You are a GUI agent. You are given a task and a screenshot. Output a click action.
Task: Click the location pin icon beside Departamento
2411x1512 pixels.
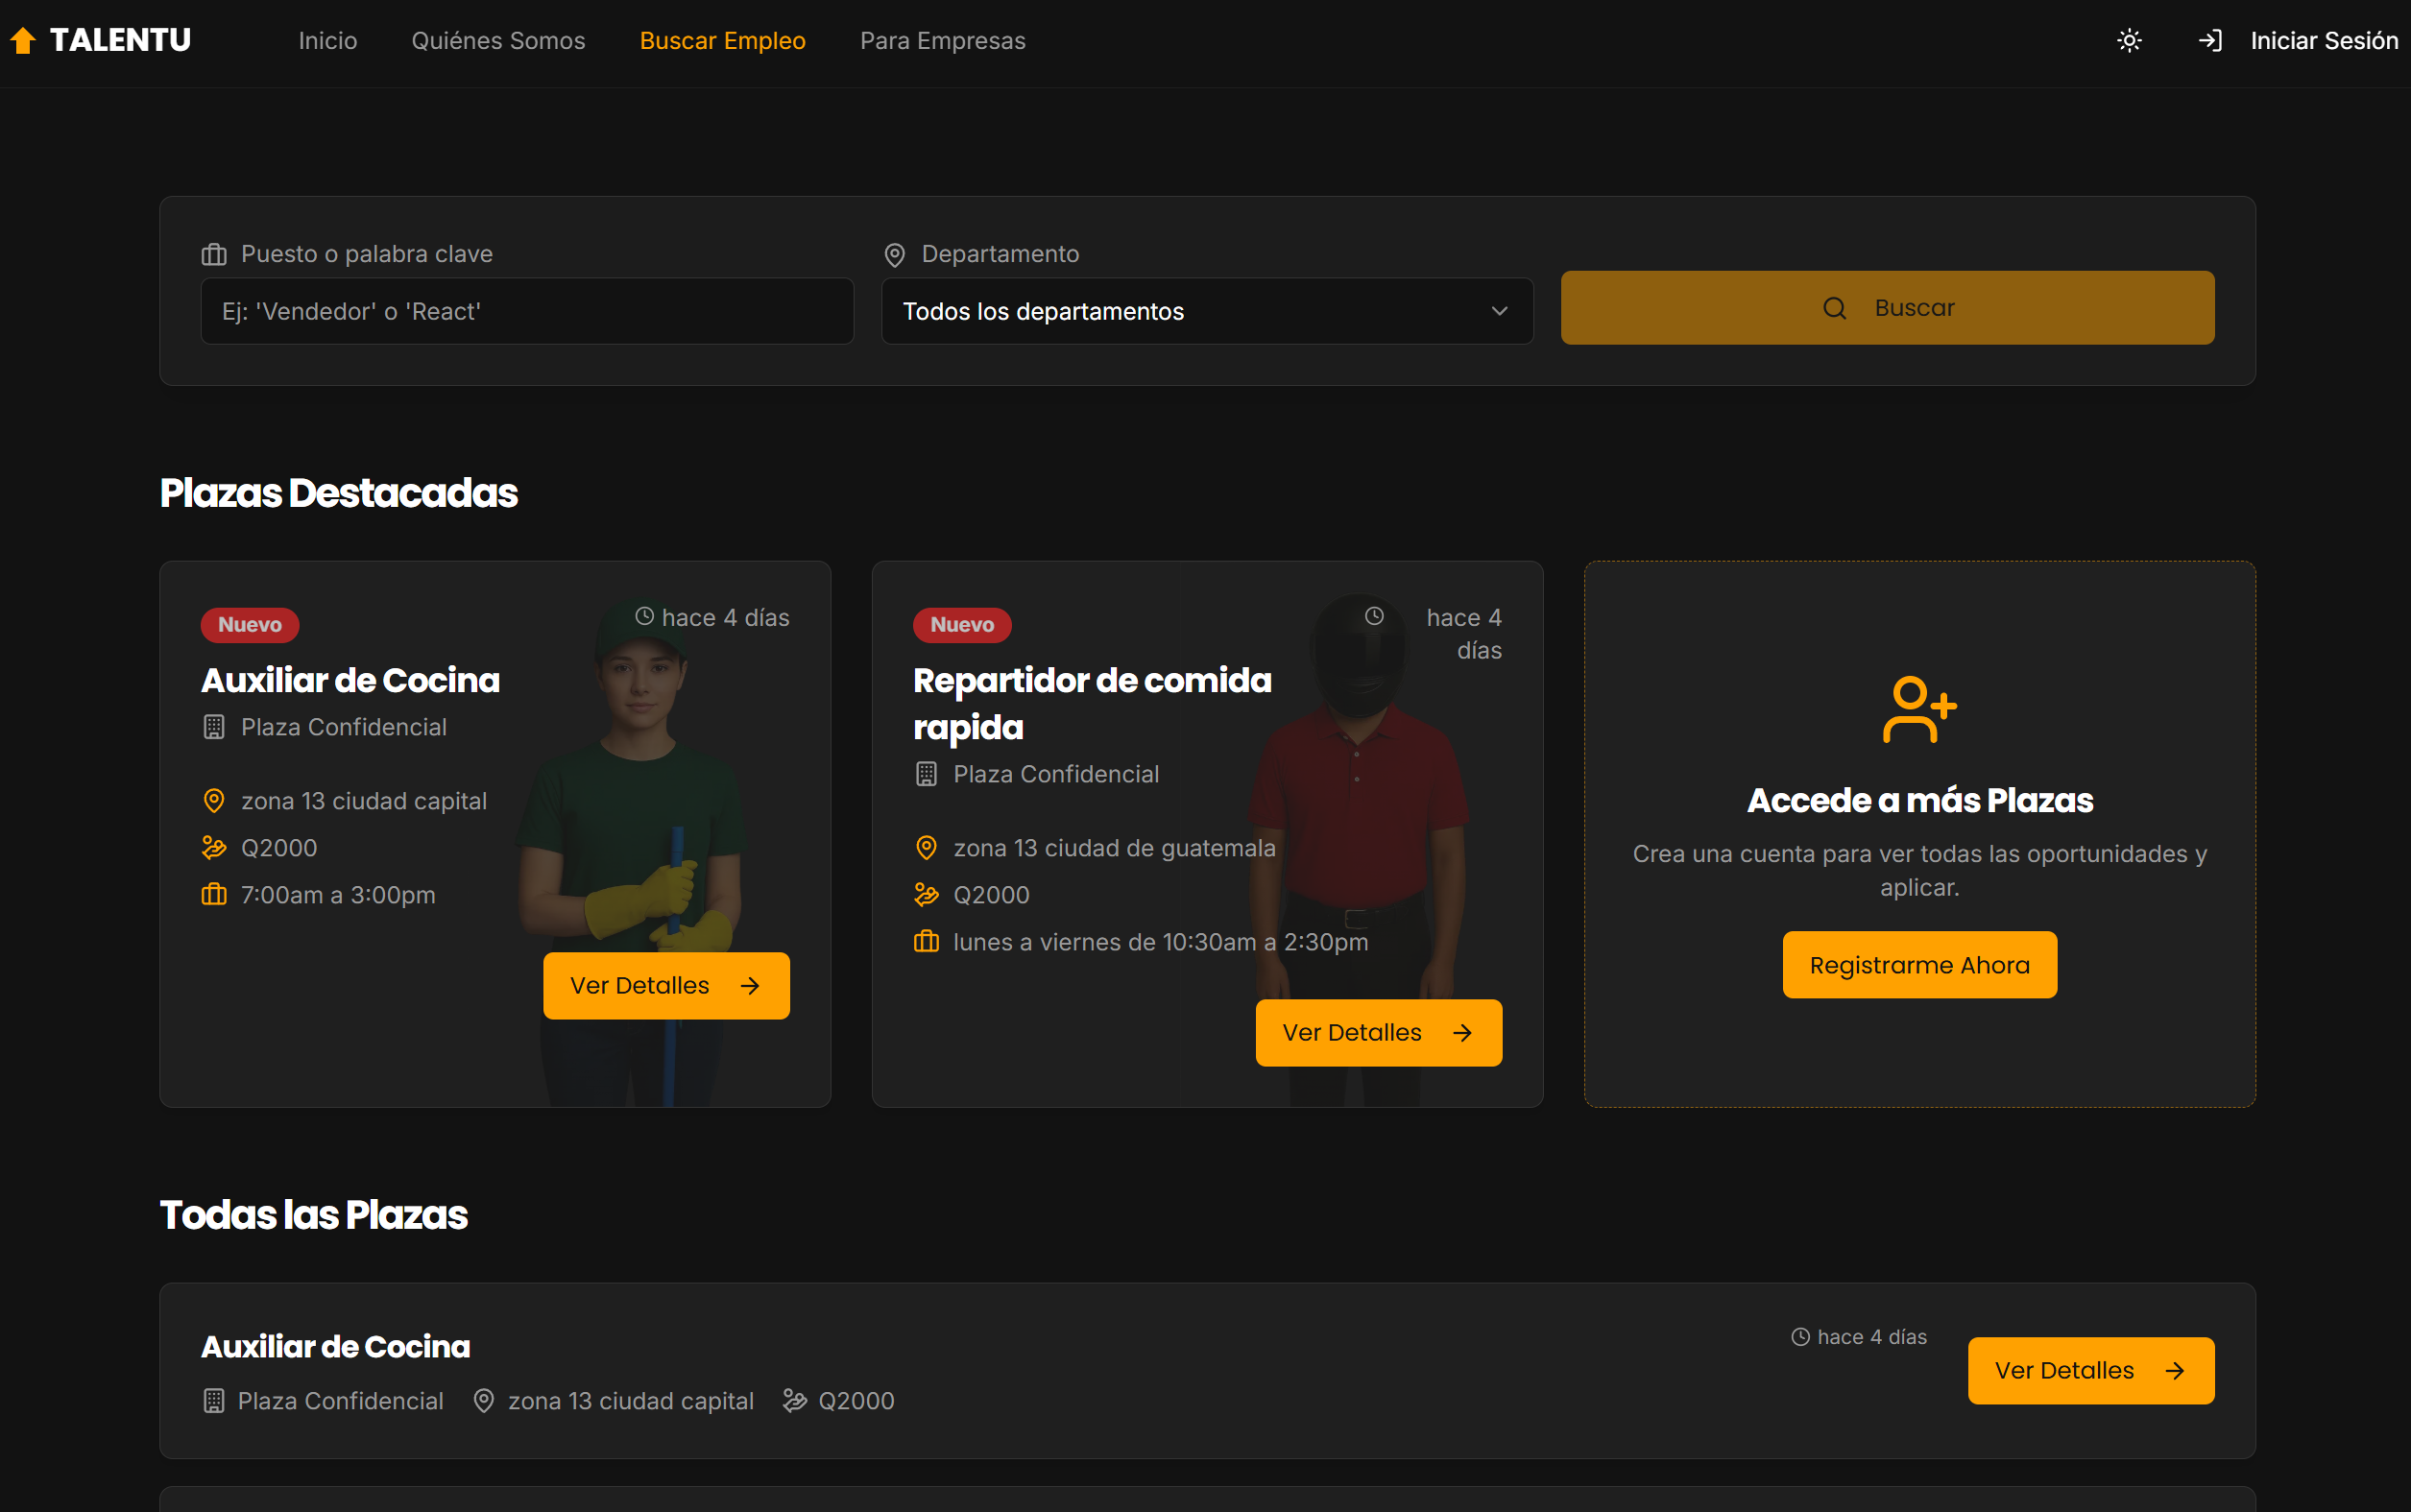895,255
